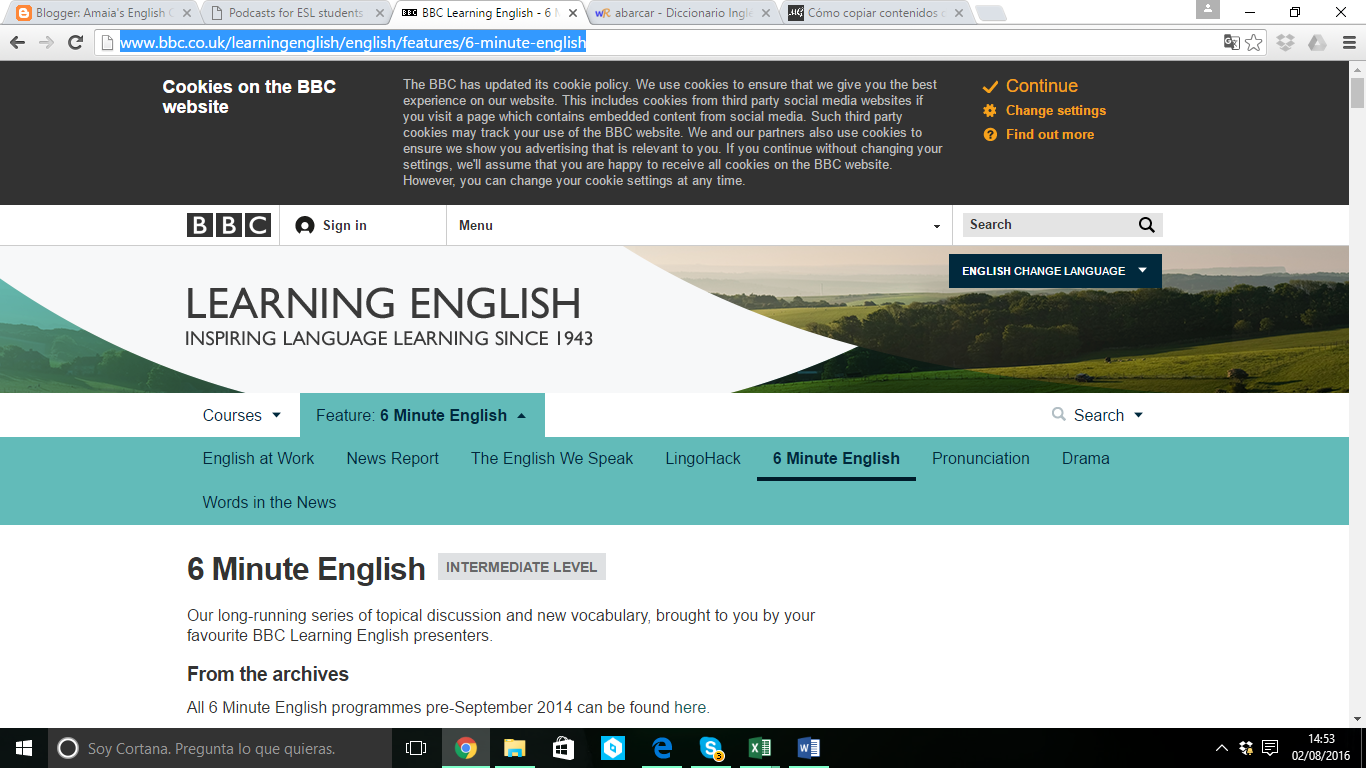
Task: Click BBC Sign in
Action: tap(331, 225)
